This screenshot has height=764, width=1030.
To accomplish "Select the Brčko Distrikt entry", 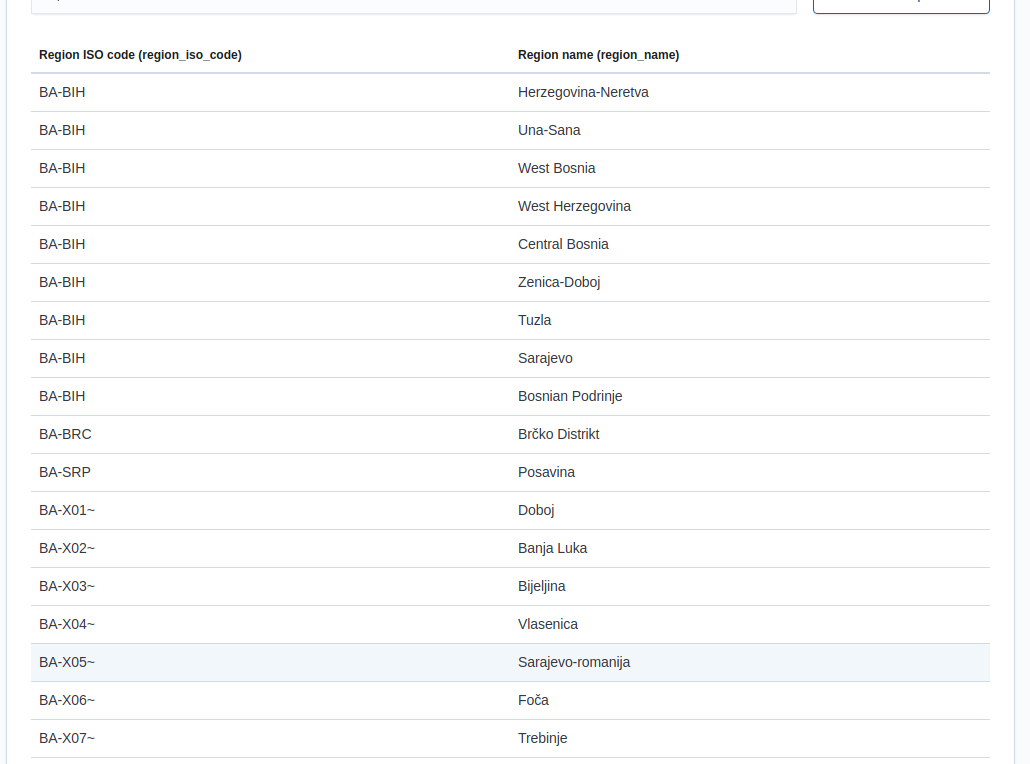I will click(558, 434).
